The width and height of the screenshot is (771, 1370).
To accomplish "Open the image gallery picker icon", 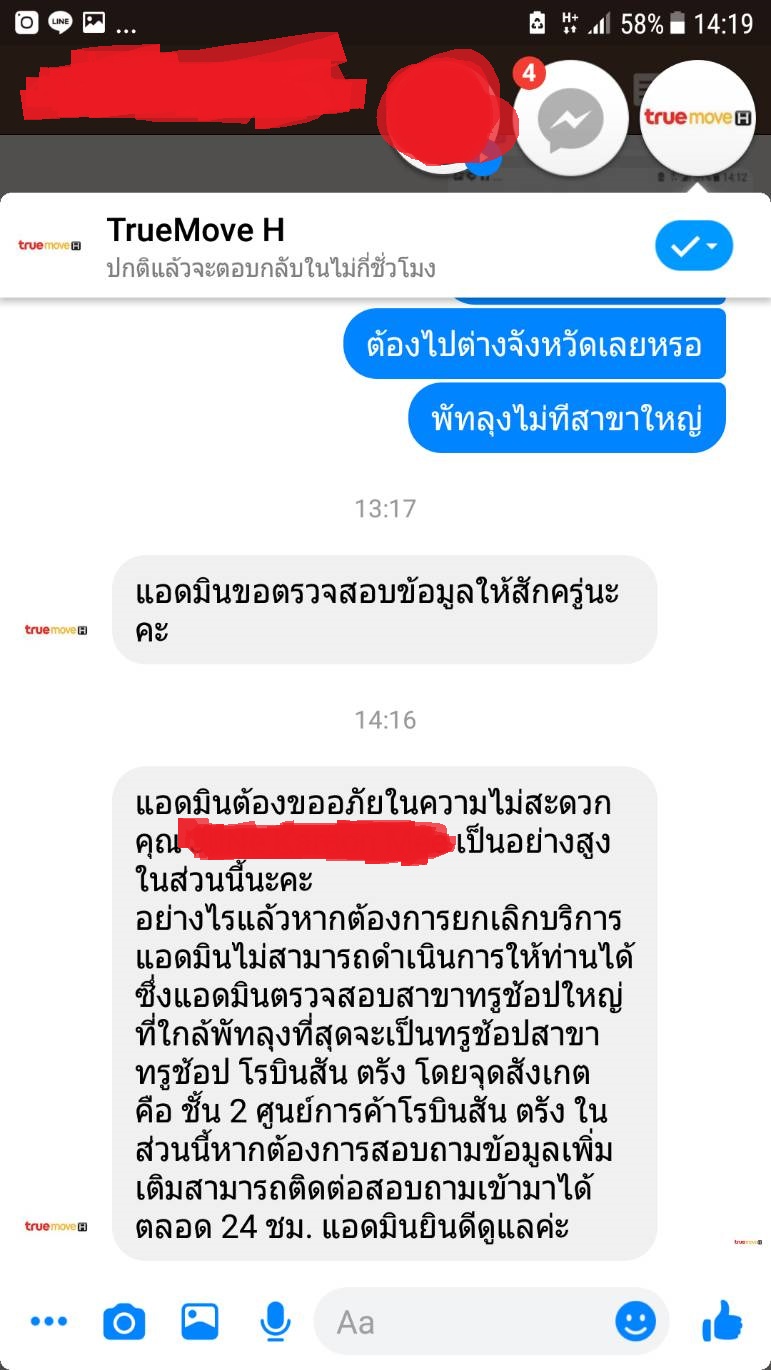I will [200, 1322].
